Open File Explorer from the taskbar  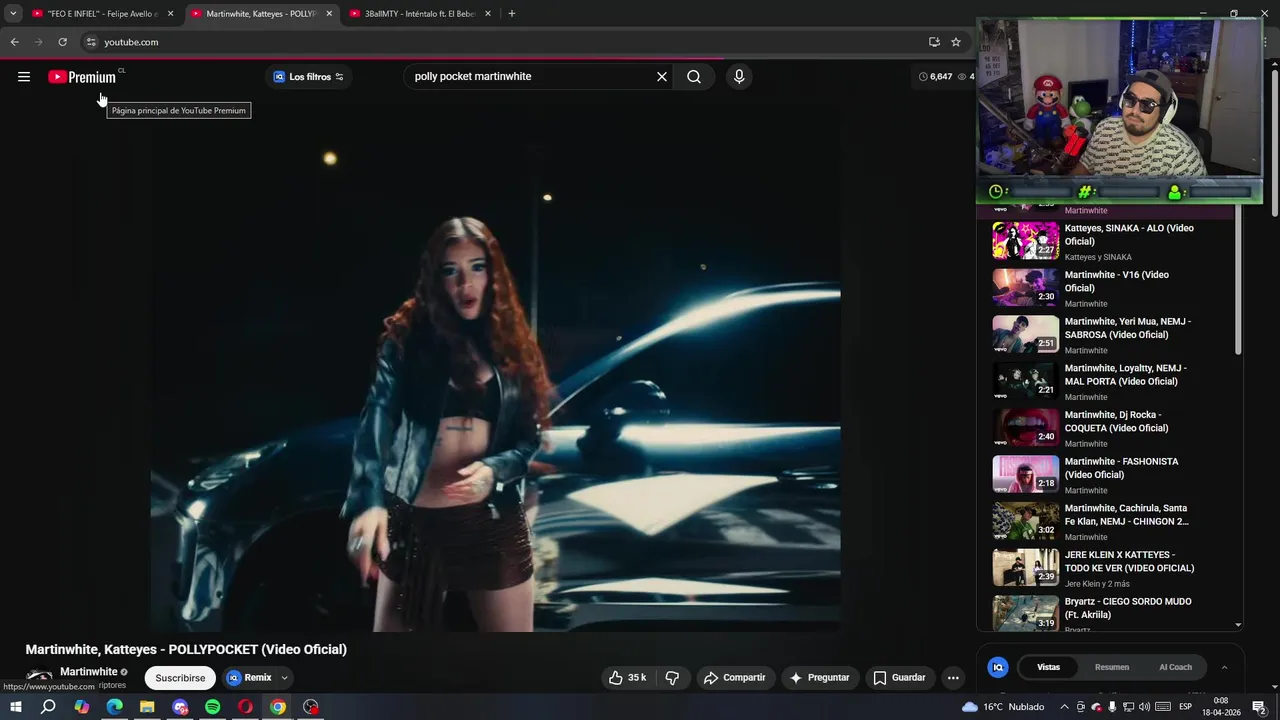point(147,707)
